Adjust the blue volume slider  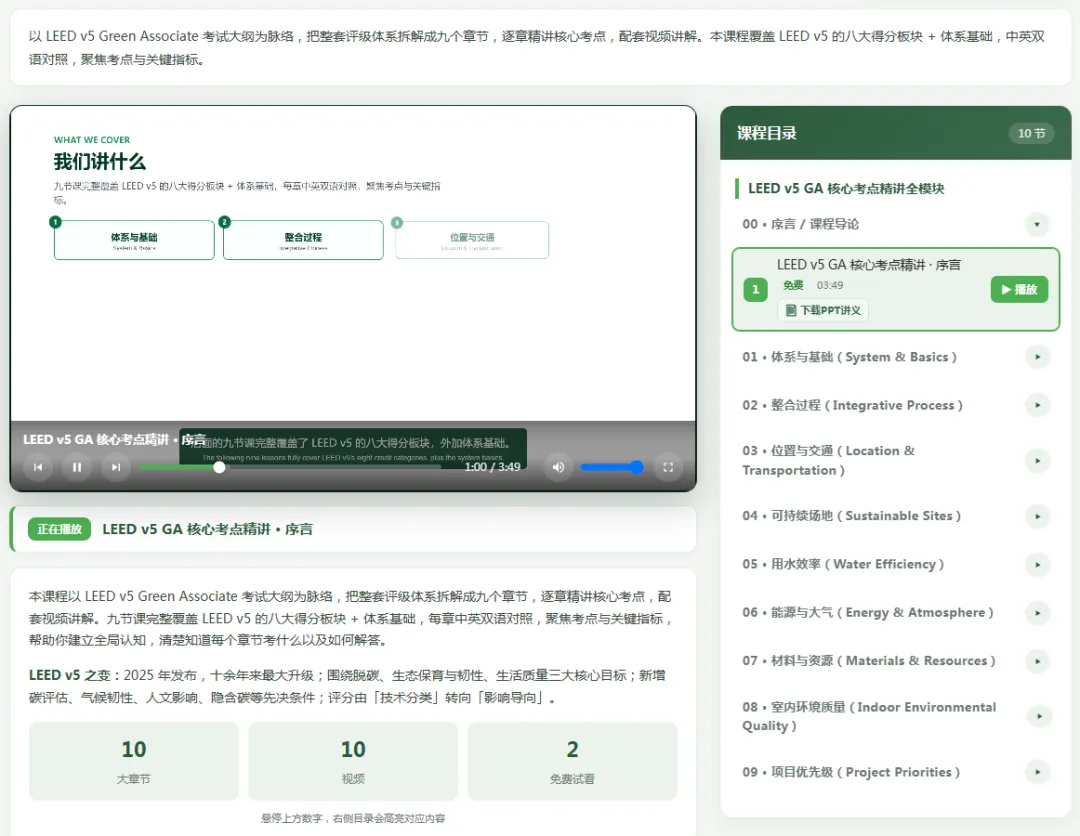612,467
